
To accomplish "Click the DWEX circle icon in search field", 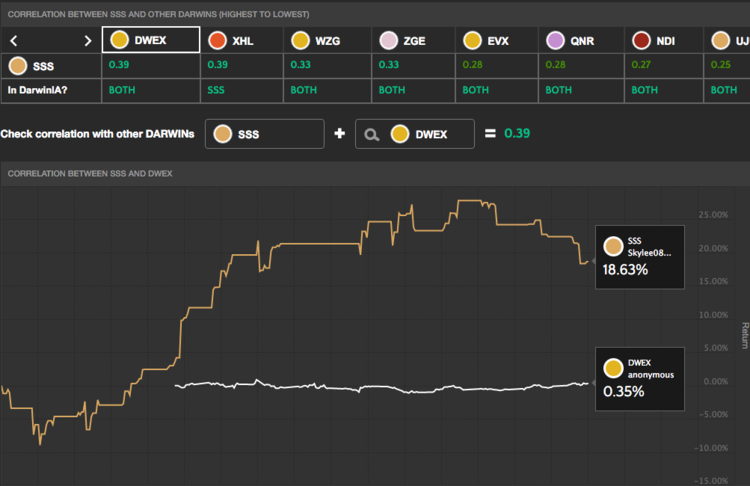I will pyautogui.click(x=400, y=134).
